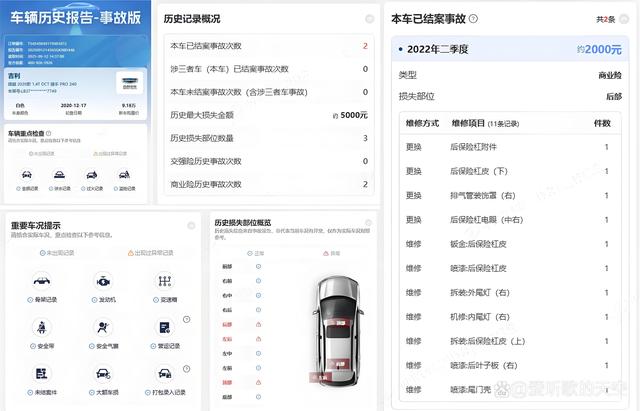This screenshot has height=411, width=640.
Task: Select the 钣金:后保险杠皮 row
Action: [x=510, y=244]
